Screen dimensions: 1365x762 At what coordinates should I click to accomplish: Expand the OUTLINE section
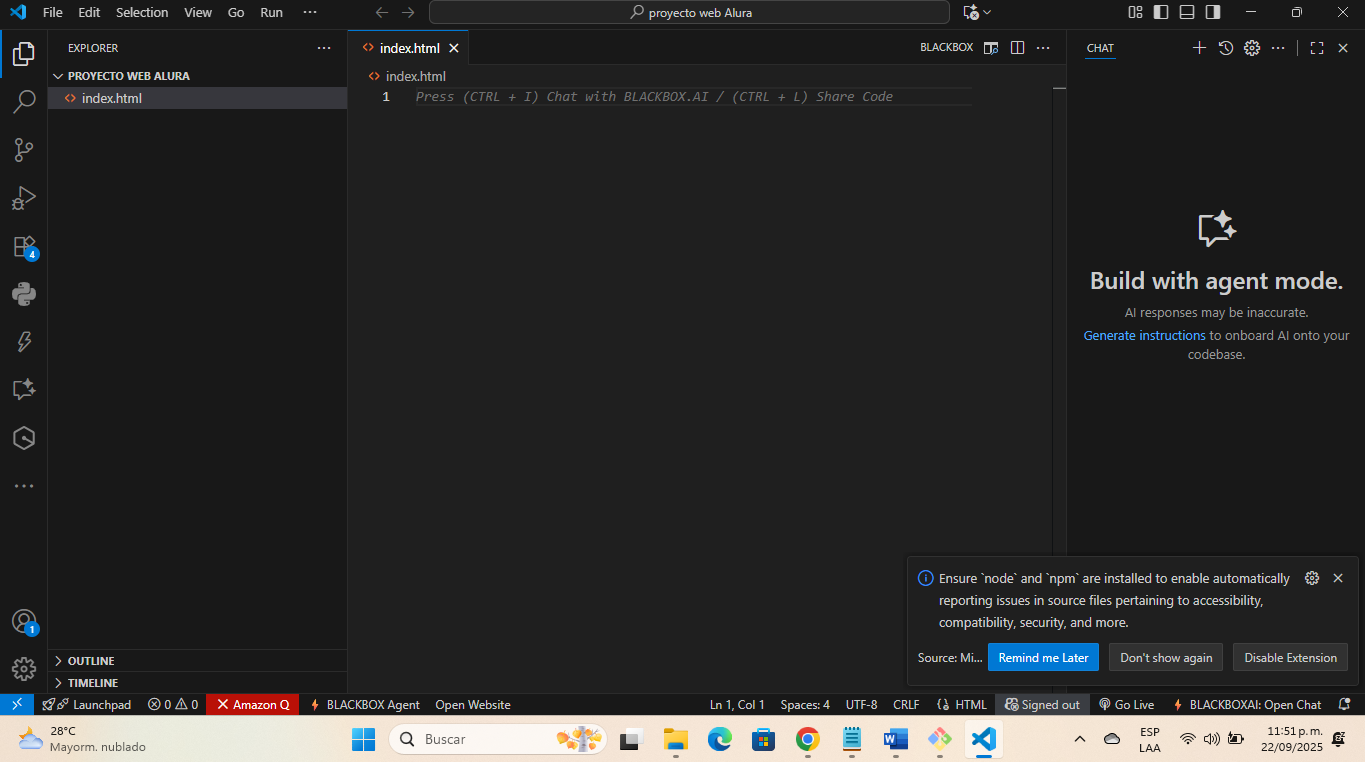[197, 661]
